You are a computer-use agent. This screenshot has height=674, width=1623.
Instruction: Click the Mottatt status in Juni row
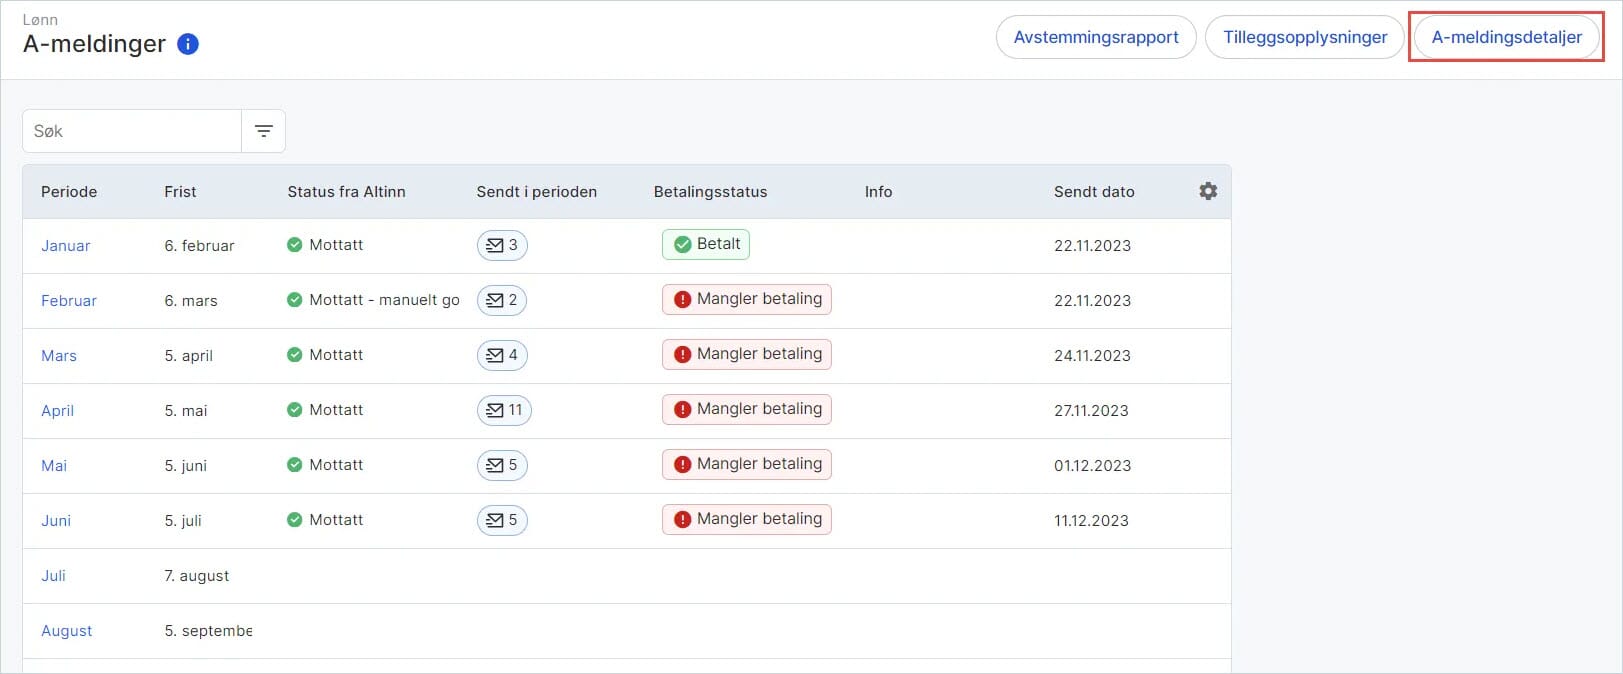tap(325, 520)
